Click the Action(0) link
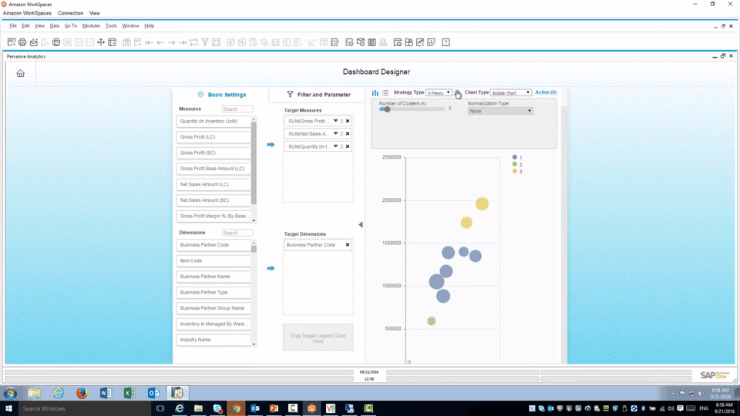 coord(546,92)
